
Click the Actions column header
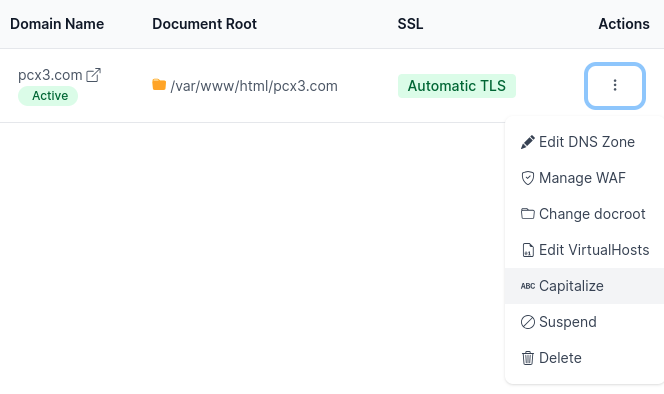pos(624,24)
